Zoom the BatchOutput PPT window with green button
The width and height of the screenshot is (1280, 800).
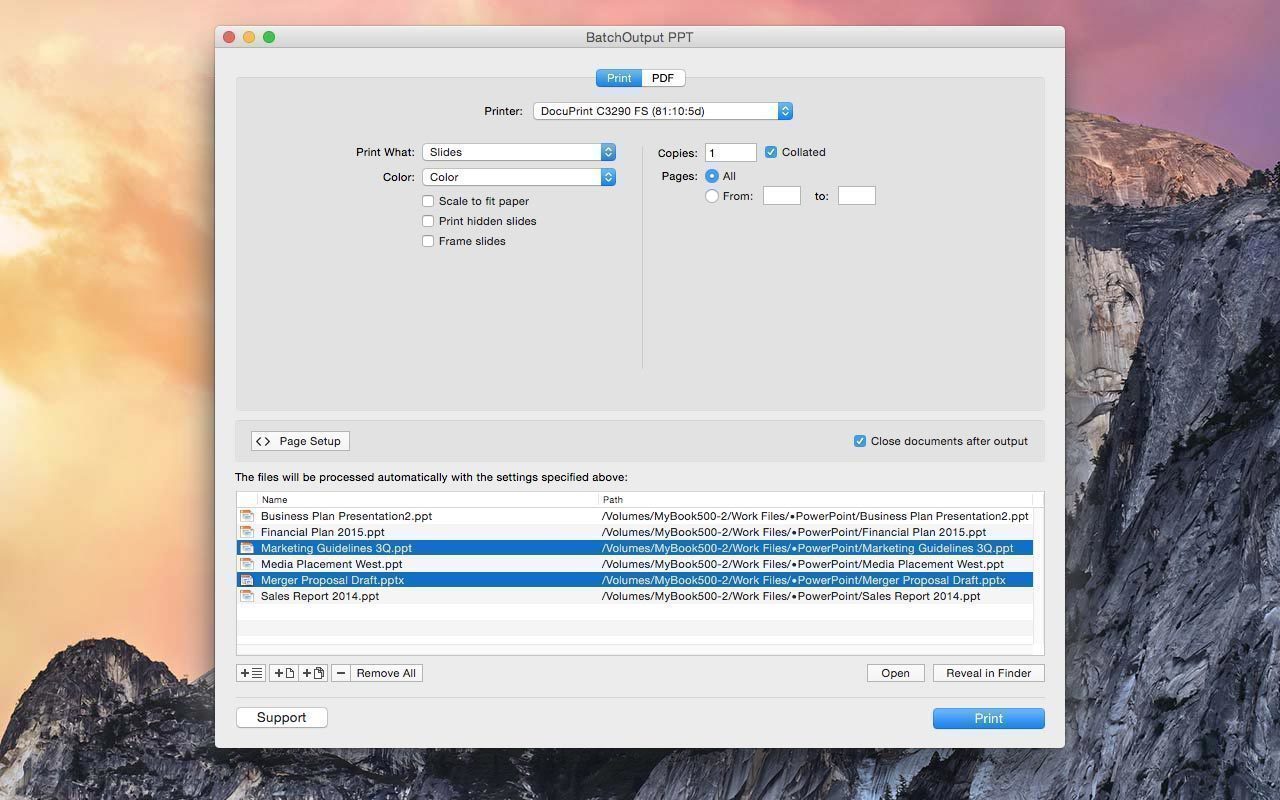[x=269, y=37]
